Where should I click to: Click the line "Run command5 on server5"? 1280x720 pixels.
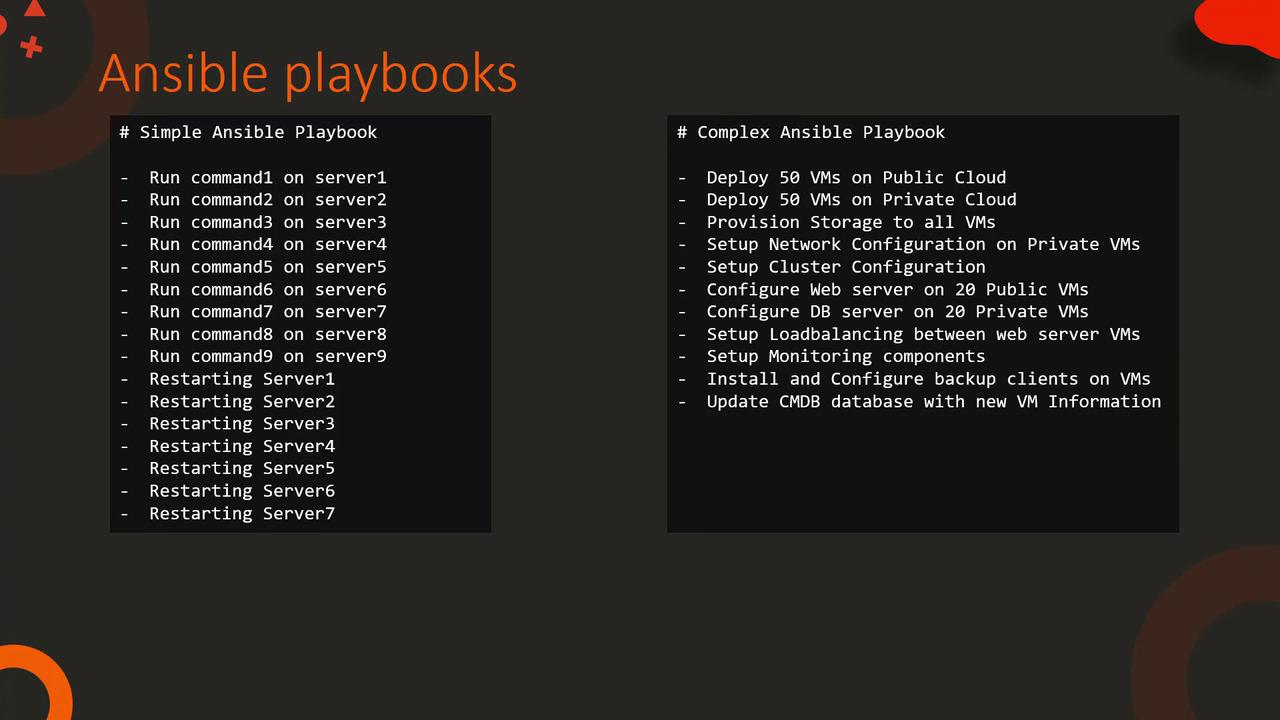point(268,267)
